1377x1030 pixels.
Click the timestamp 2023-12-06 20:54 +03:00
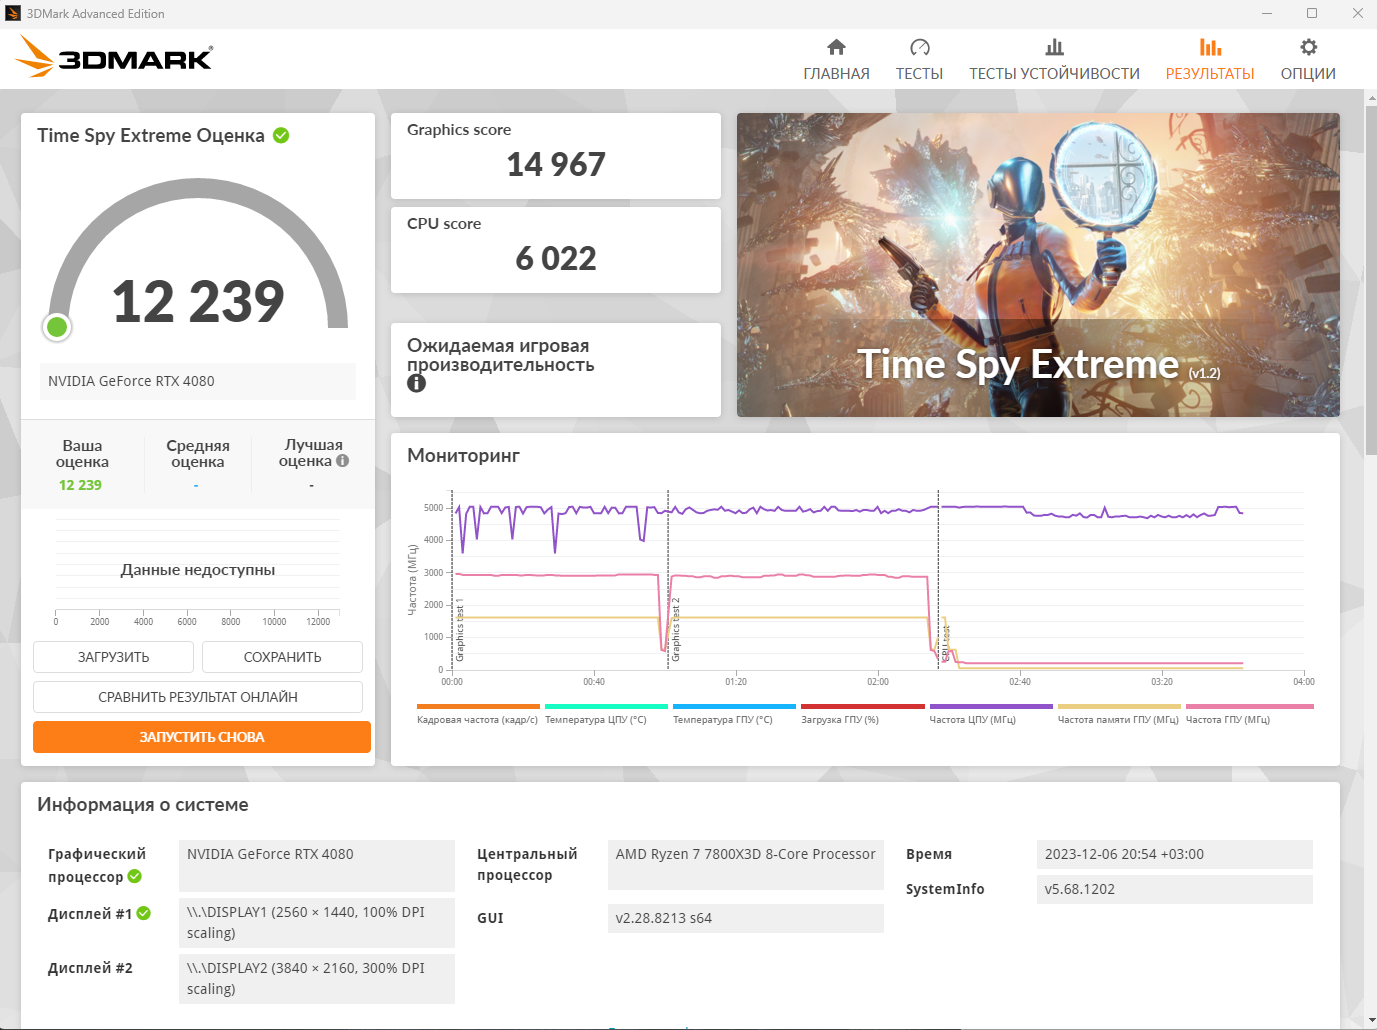tap(1175, 854)
